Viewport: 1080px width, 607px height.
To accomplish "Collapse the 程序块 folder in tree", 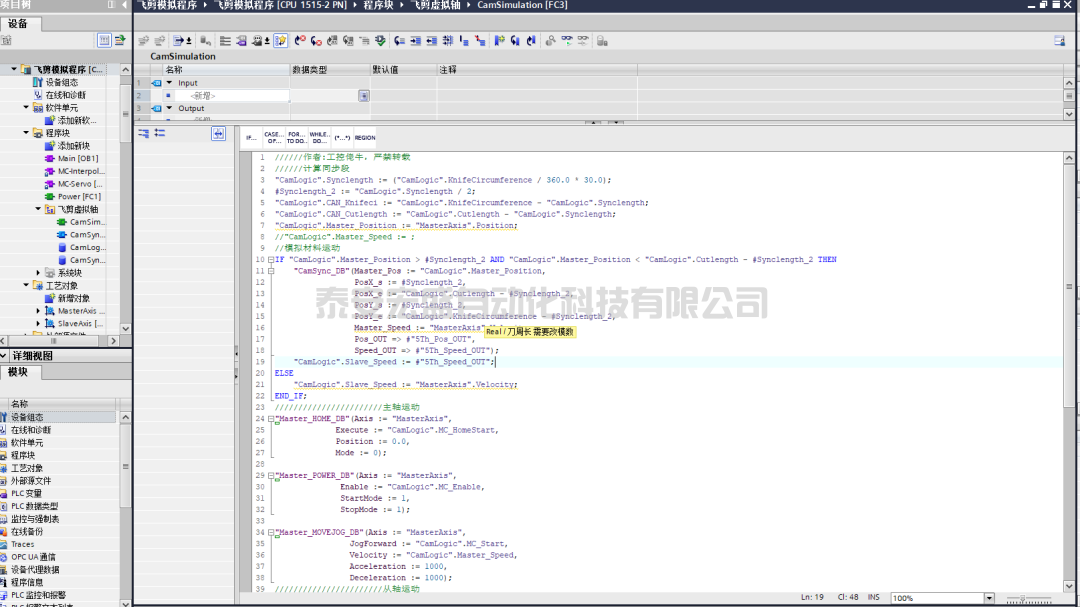I will [27, 133].
